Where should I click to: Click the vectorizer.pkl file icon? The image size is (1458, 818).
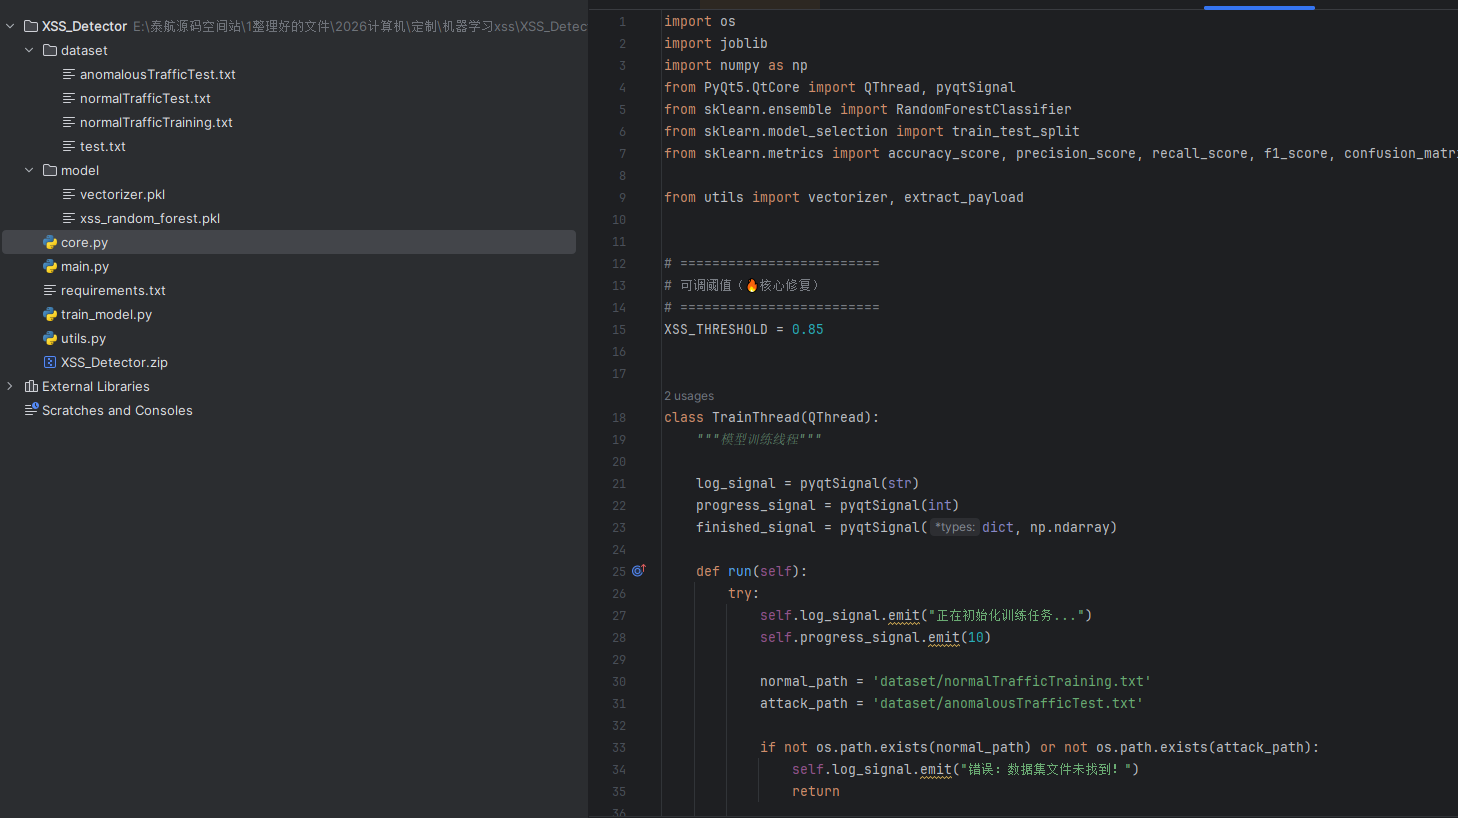pos(69,194)
